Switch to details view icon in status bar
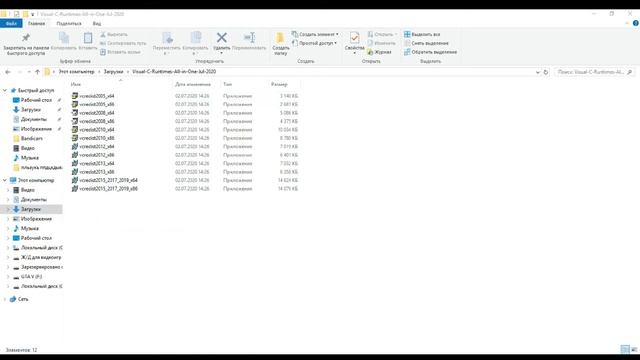The image size is (640, 360). click(624, 349)
